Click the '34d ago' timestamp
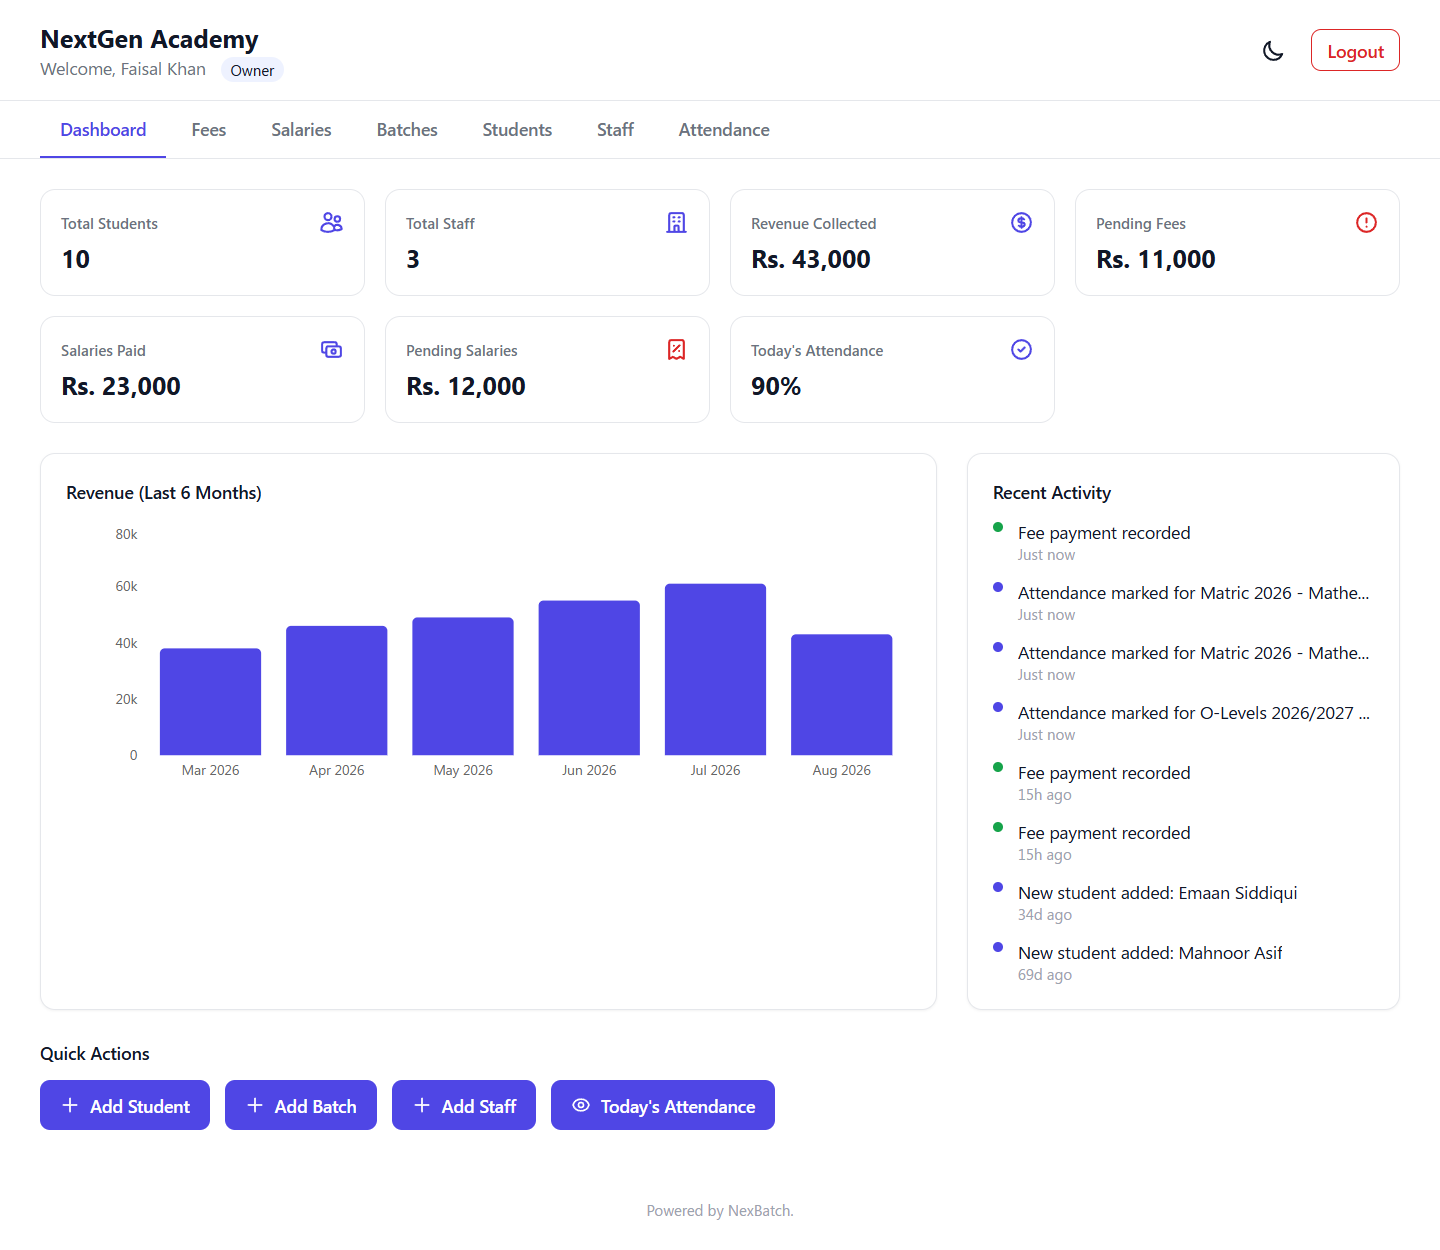The width and height of the screenshot is (1440, 1250). (x=1045, y=915)
